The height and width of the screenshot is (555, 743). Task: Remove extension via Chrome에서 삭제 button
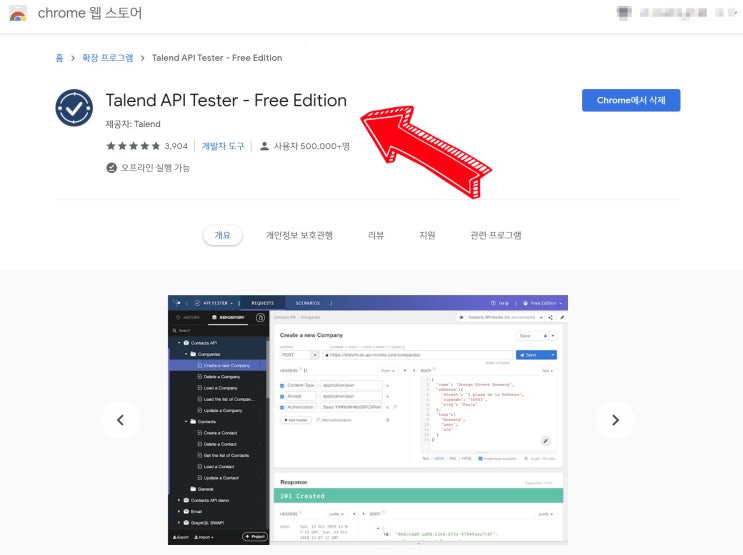coord(631,100)
